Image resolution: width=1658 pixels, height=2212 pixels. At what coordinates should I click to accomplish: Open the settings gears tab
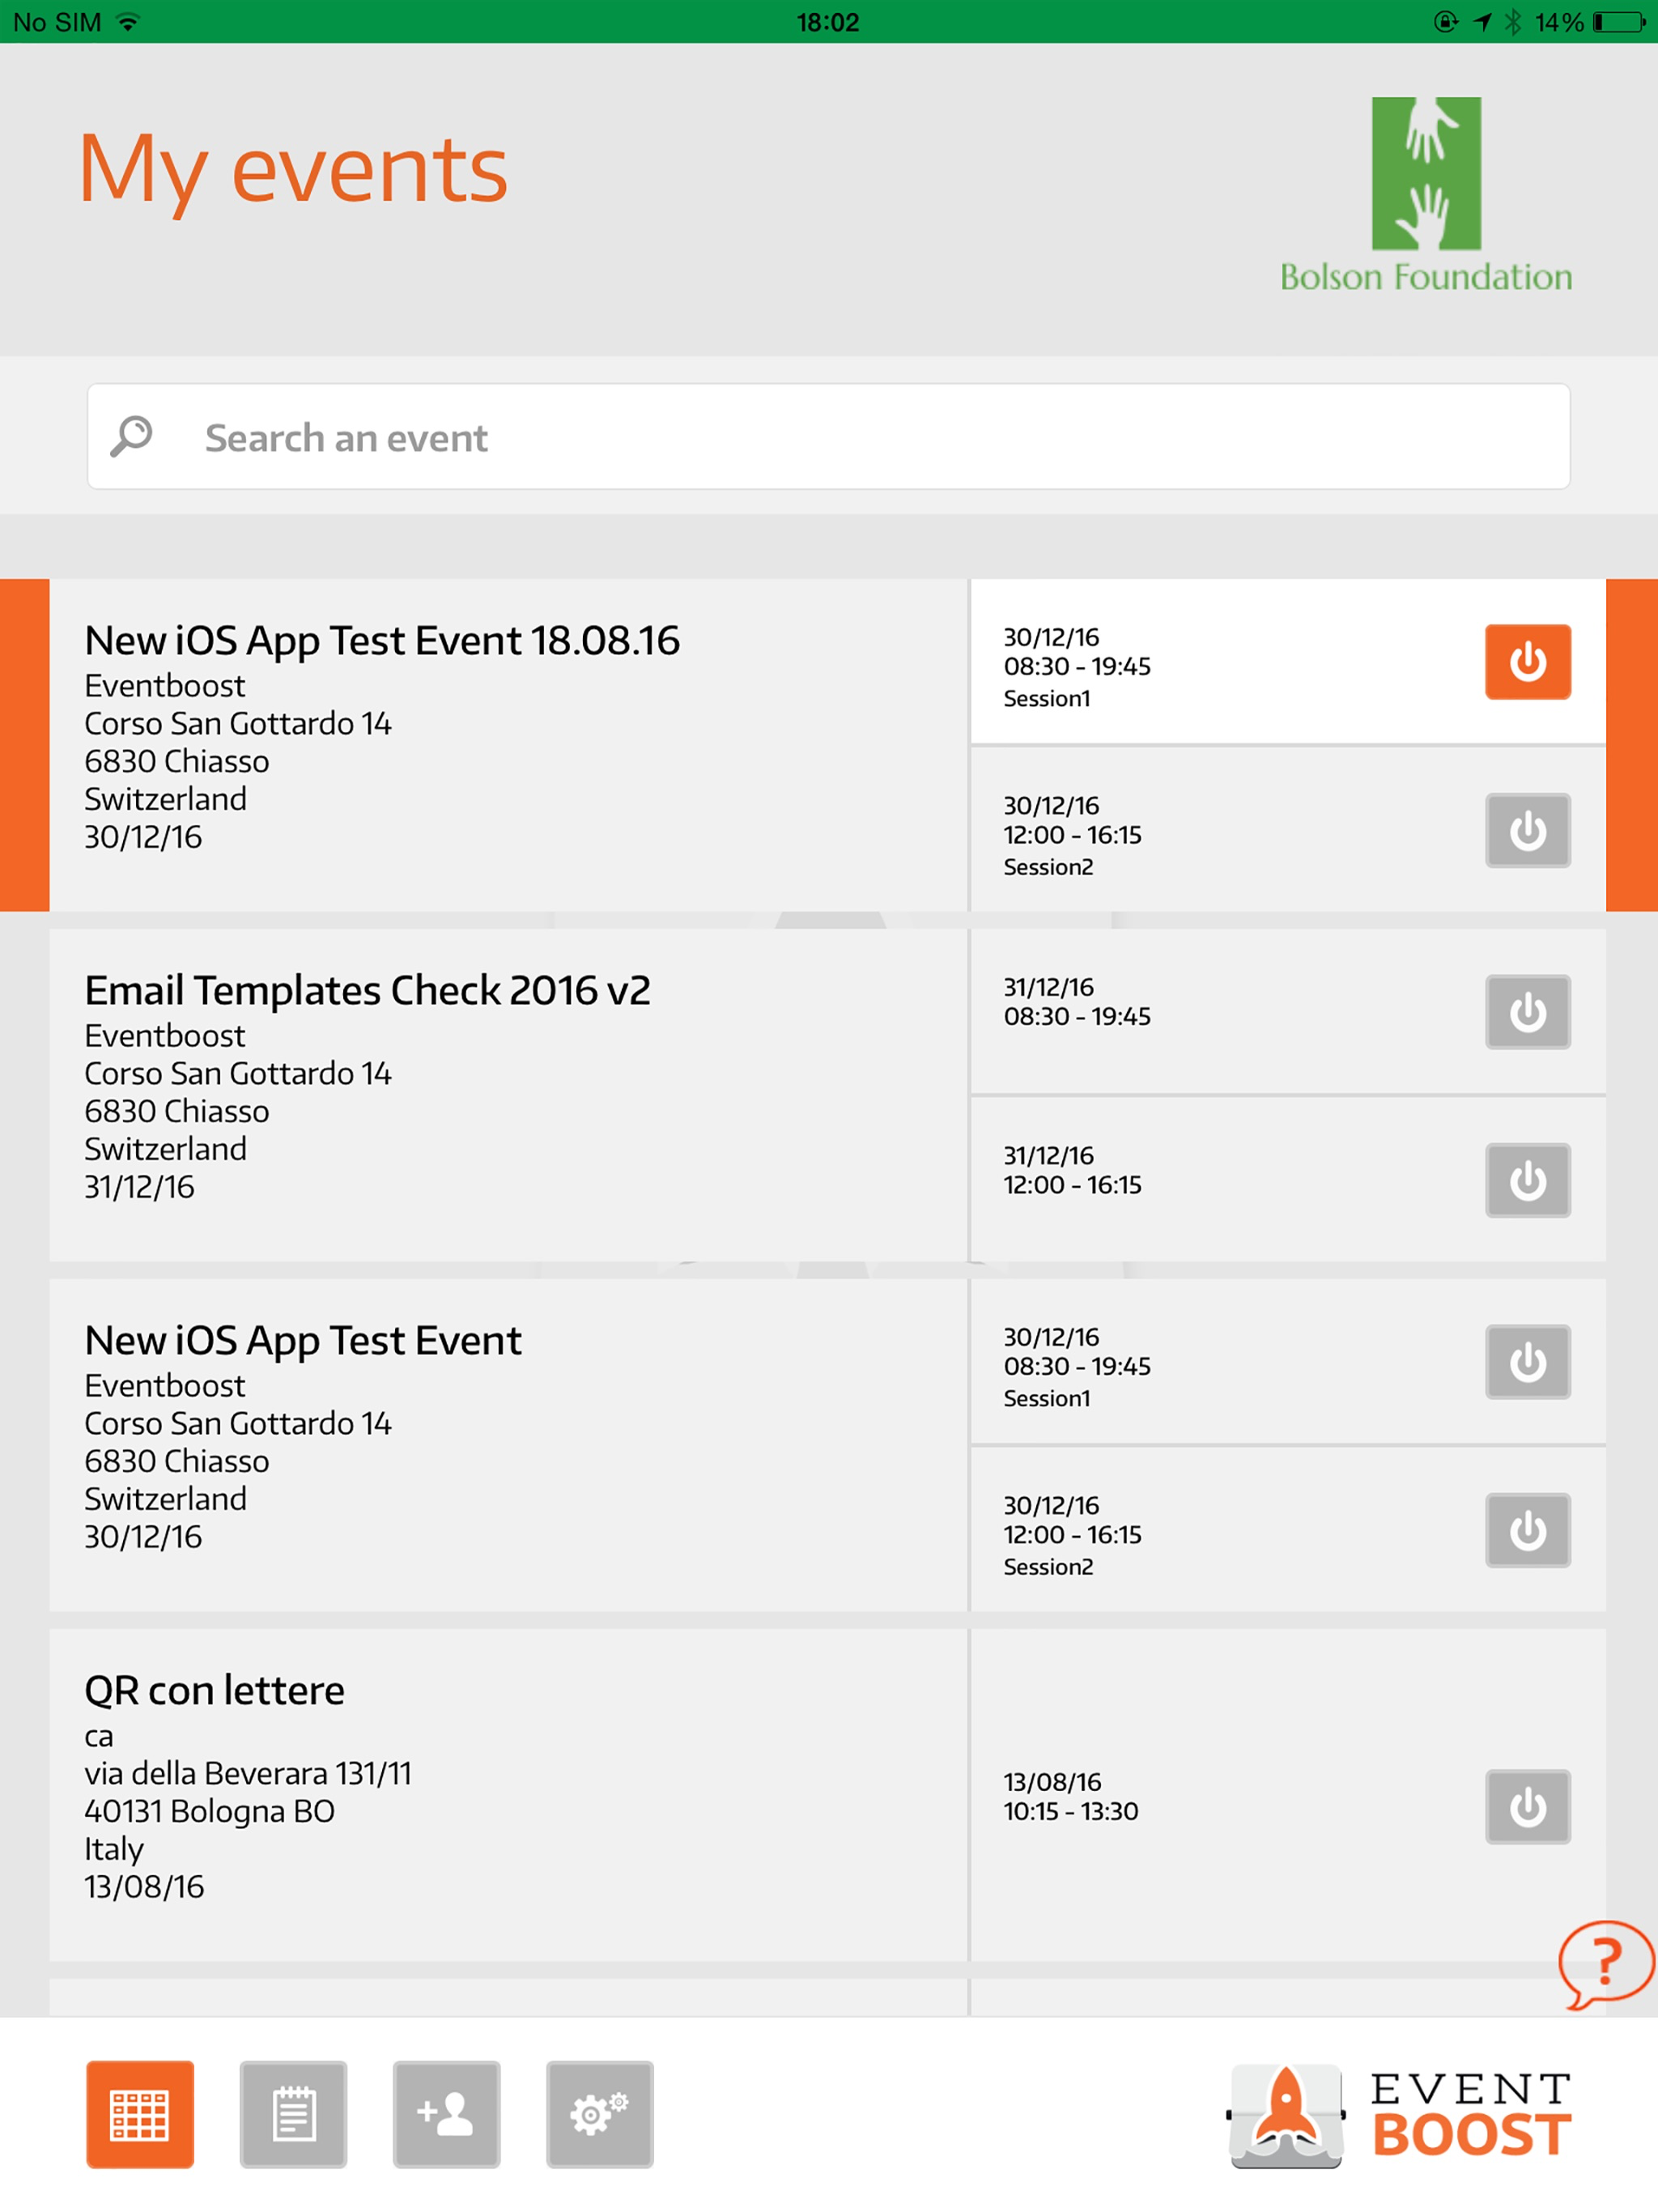coord(599,2114)
